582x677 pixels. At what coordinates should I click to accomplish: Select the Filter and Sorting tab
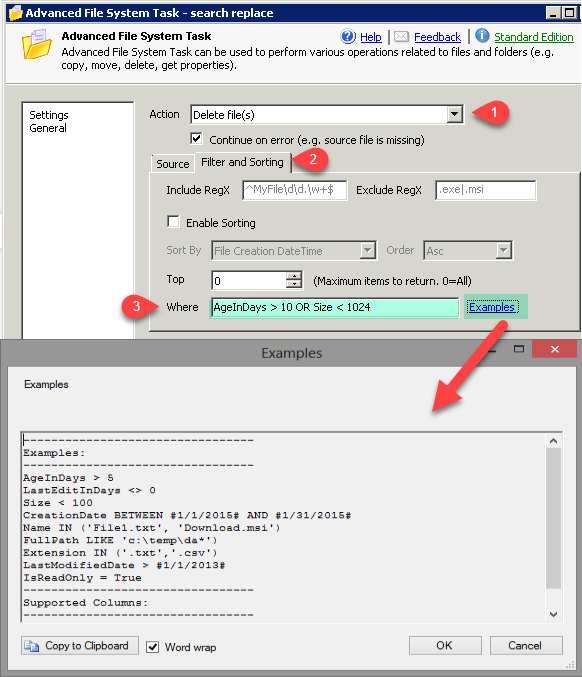point(242,162)
